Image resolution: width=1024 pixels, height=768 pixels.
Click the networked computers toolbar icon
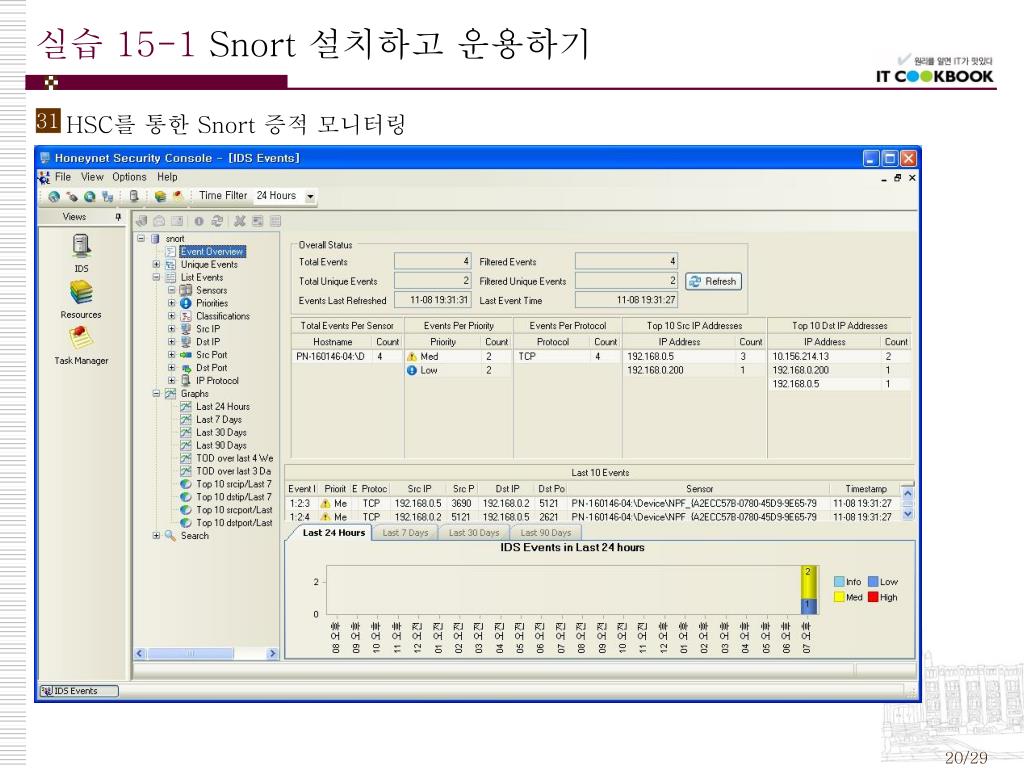[x=108, y=196]
